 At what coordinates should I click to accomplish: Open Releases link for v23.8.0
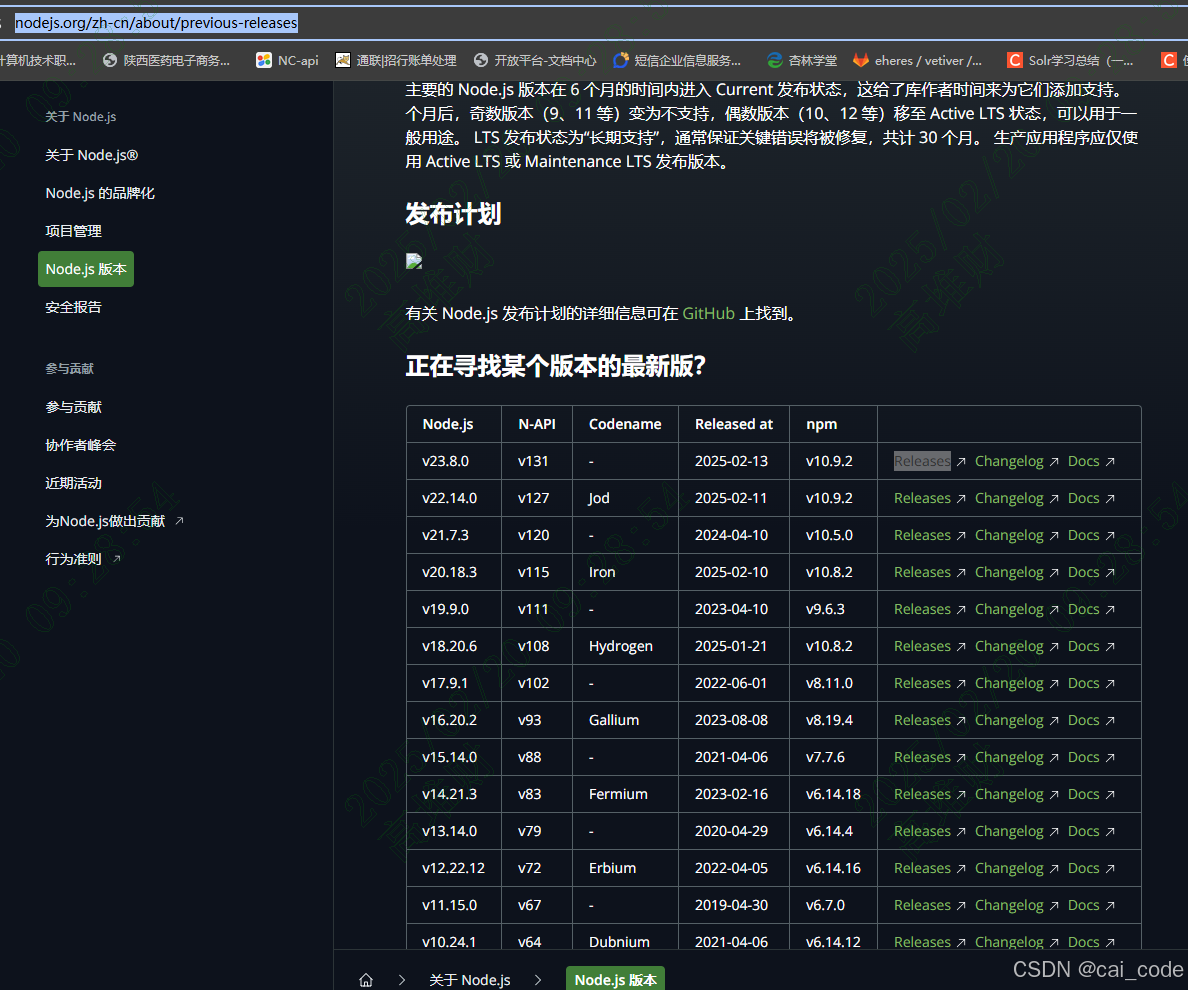pos(922,461)
